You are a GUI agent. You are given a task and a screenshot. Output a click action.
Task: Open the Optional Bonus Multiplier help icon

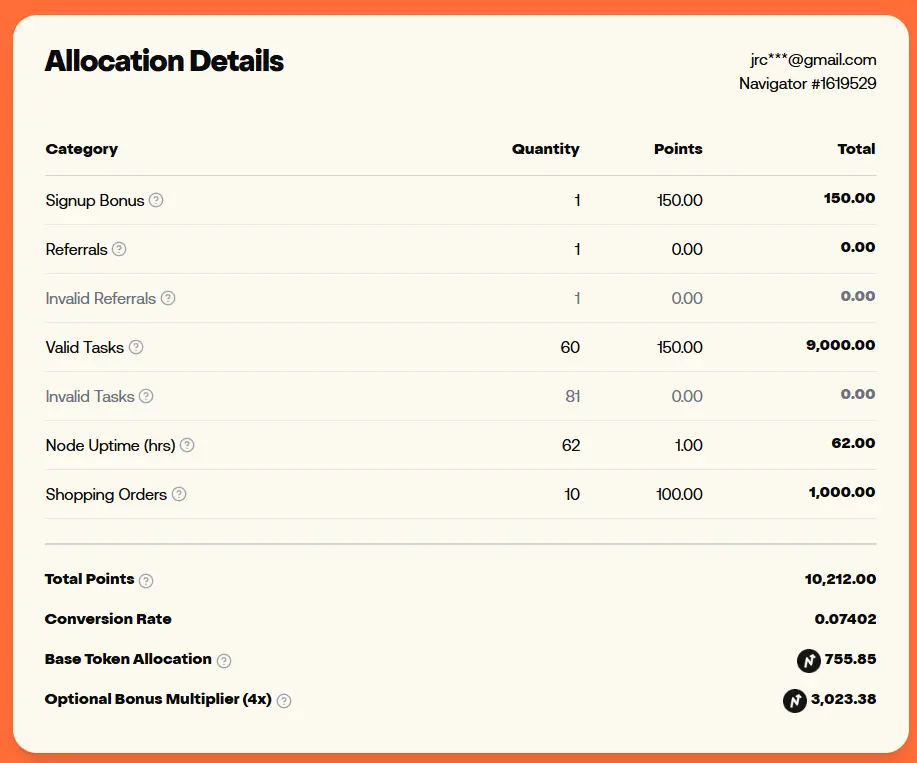(284, 700)
